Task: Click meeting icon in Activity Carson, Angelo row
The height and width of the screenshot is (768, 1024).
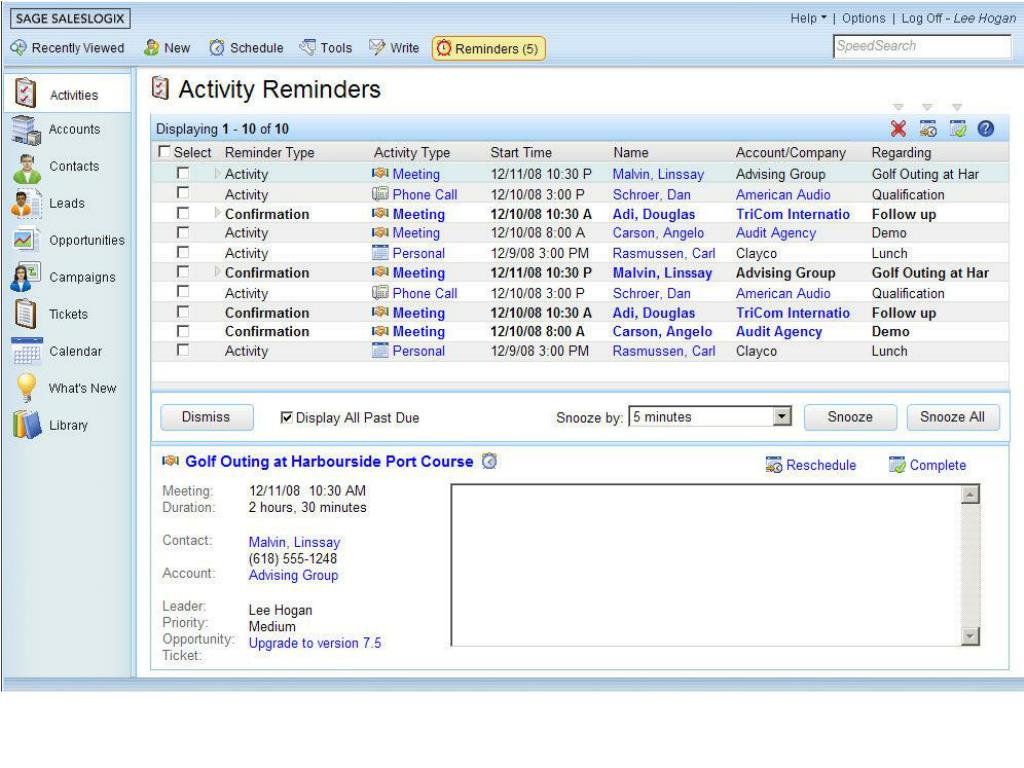Action: 380,232
